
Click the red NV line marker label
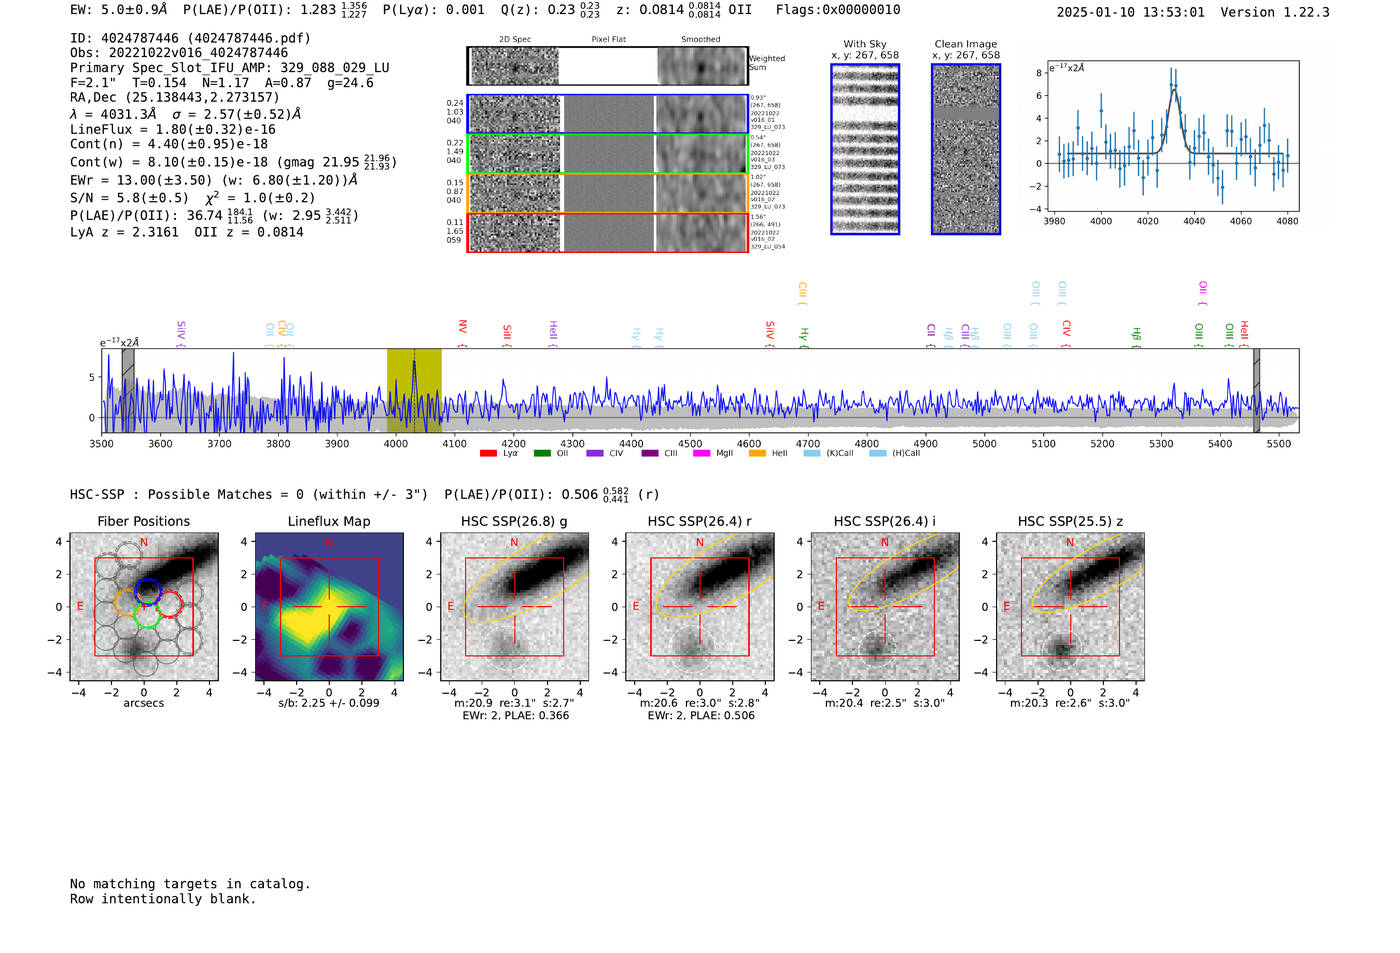[x=462, y=332]
